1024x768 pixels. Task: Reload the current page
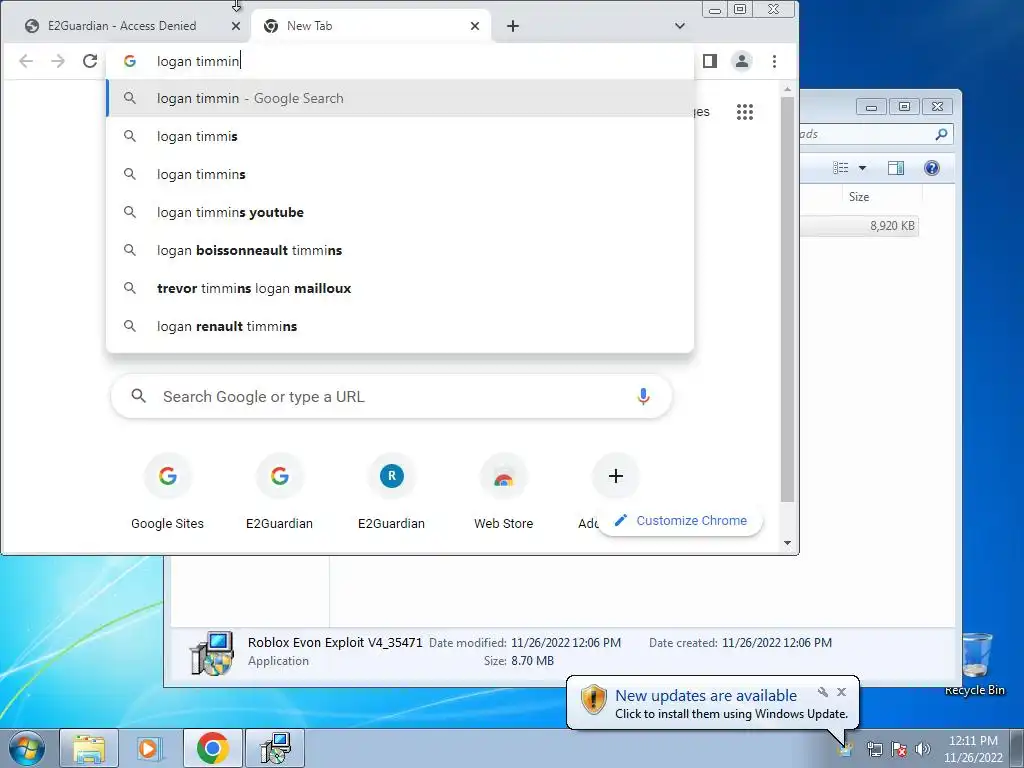[90, 61]
